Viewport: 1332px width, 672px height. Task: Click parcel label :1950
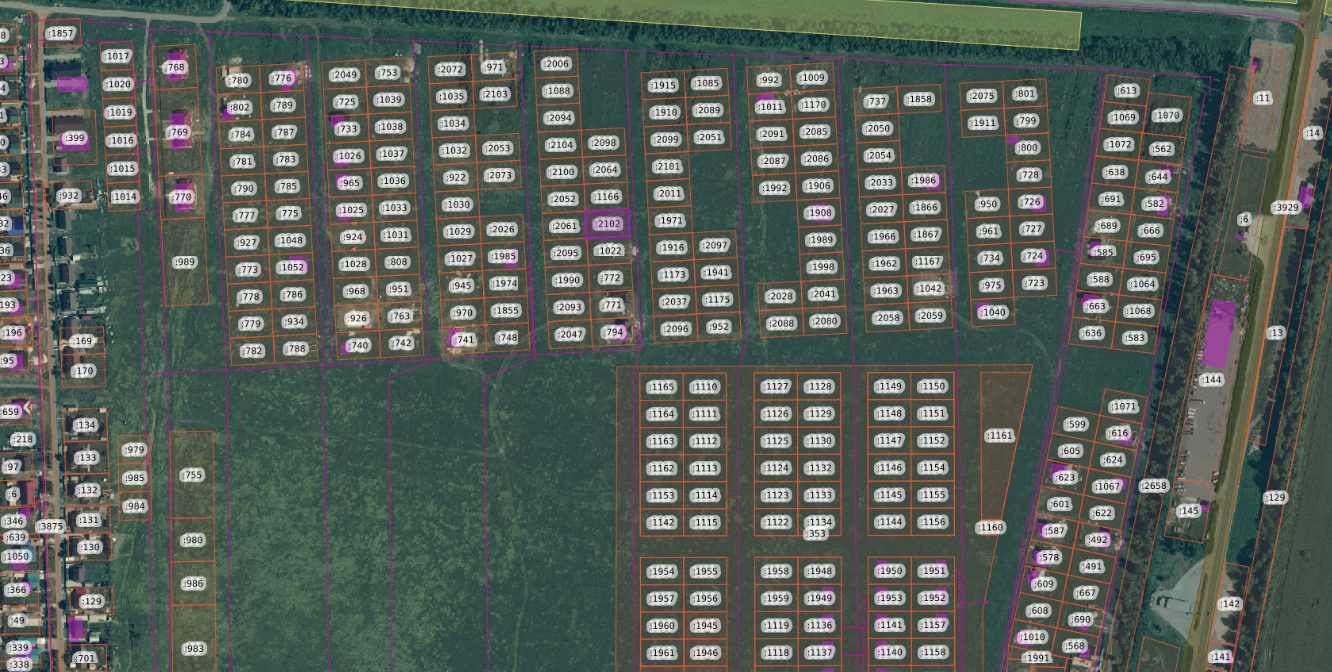click(x=889, y=571)
